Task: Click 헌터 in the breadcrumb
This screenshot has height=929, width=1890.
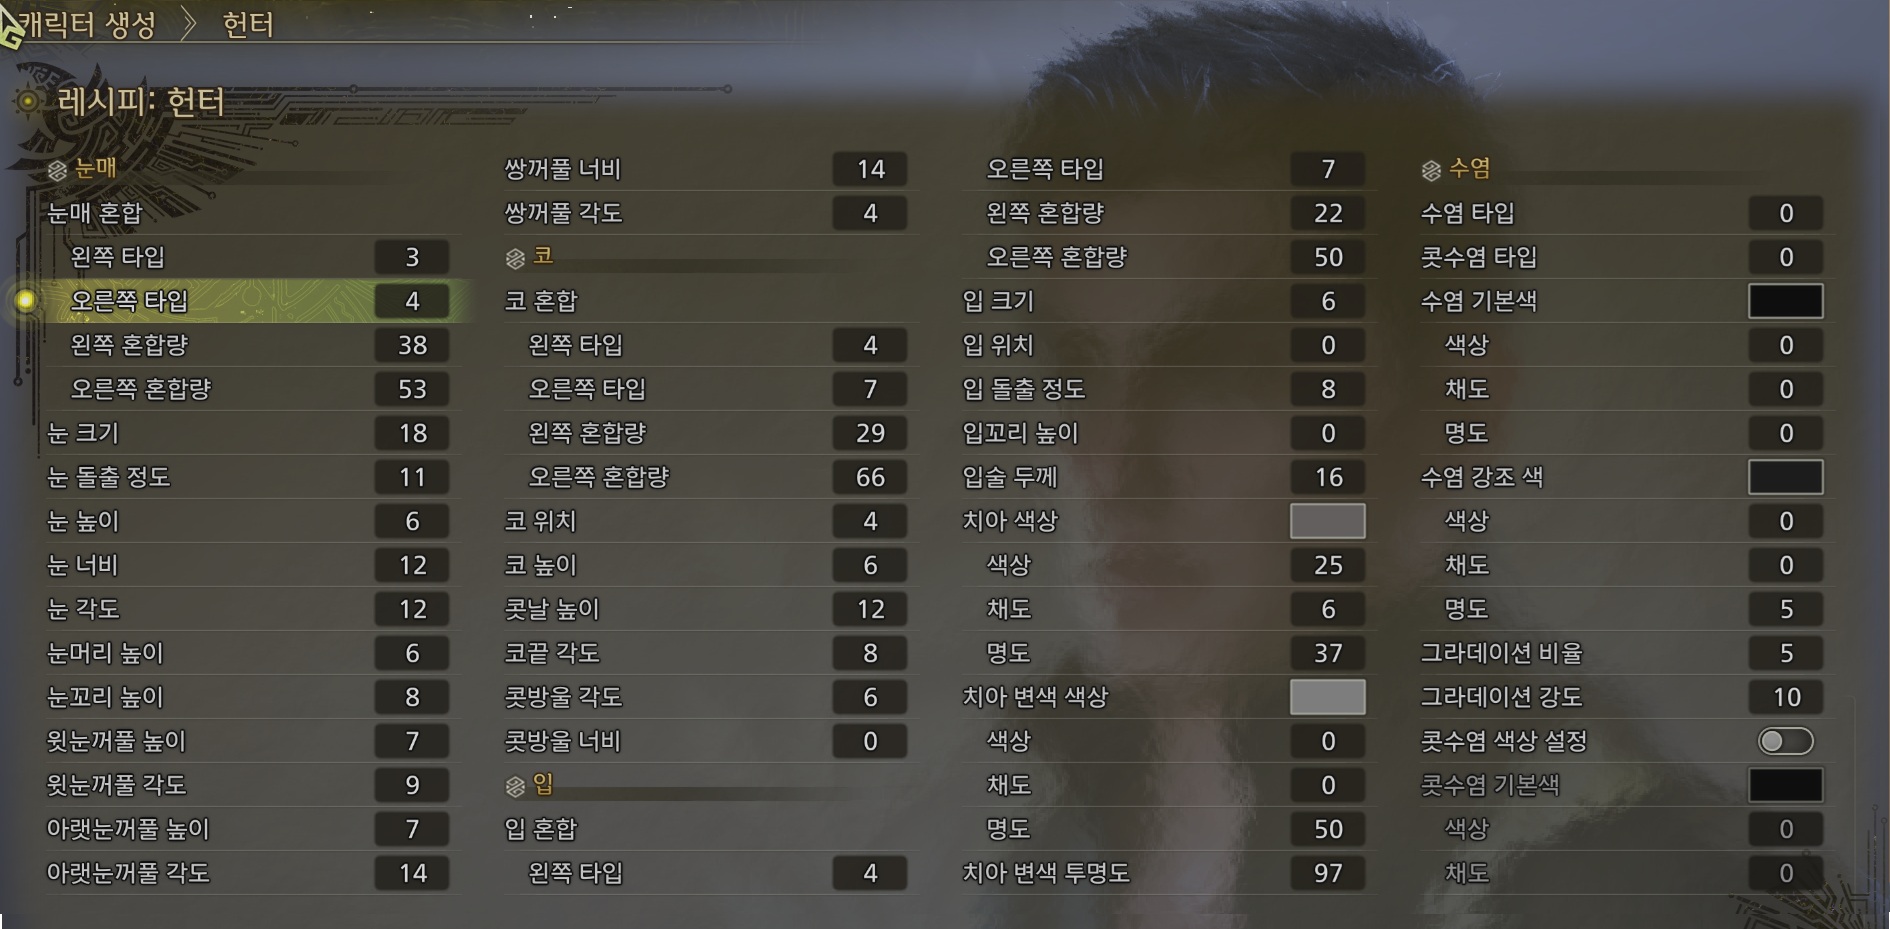Action: click(x=248, y=24)
